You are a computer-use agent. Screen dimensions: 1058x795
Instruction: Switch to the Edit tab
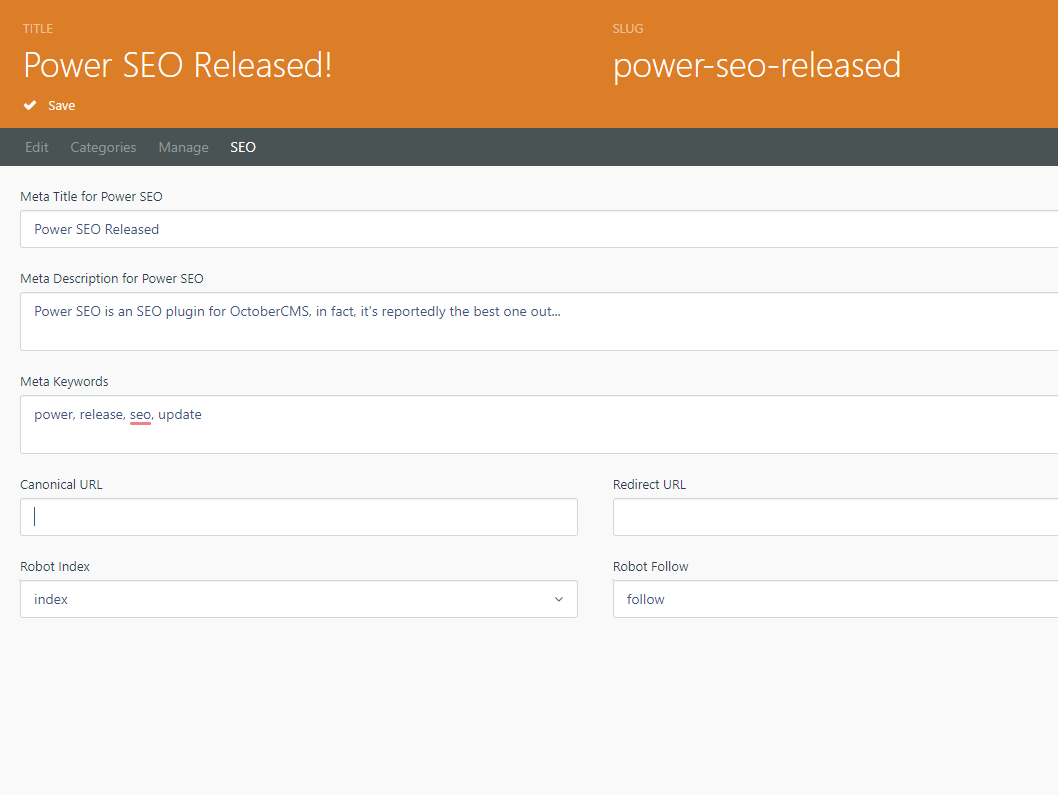tap(36, 147)
